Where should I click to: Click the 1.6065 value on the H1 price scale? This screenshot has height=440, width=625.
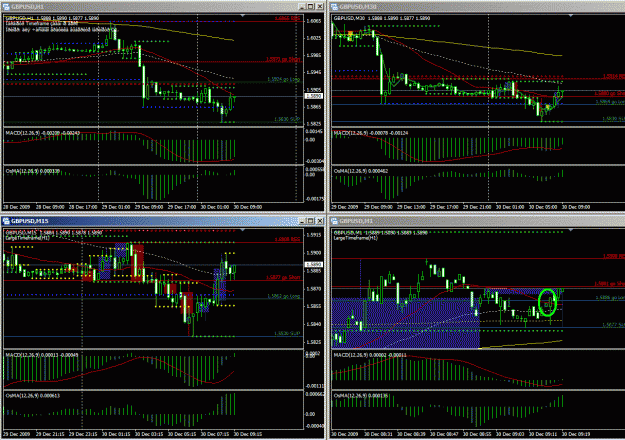314,21
